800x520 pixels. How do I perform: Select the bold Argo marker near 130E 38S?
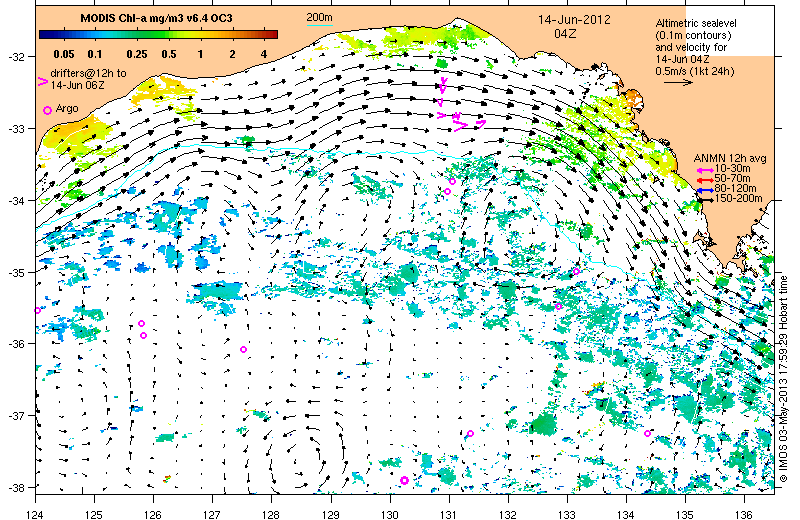click(x=404, y=480)
